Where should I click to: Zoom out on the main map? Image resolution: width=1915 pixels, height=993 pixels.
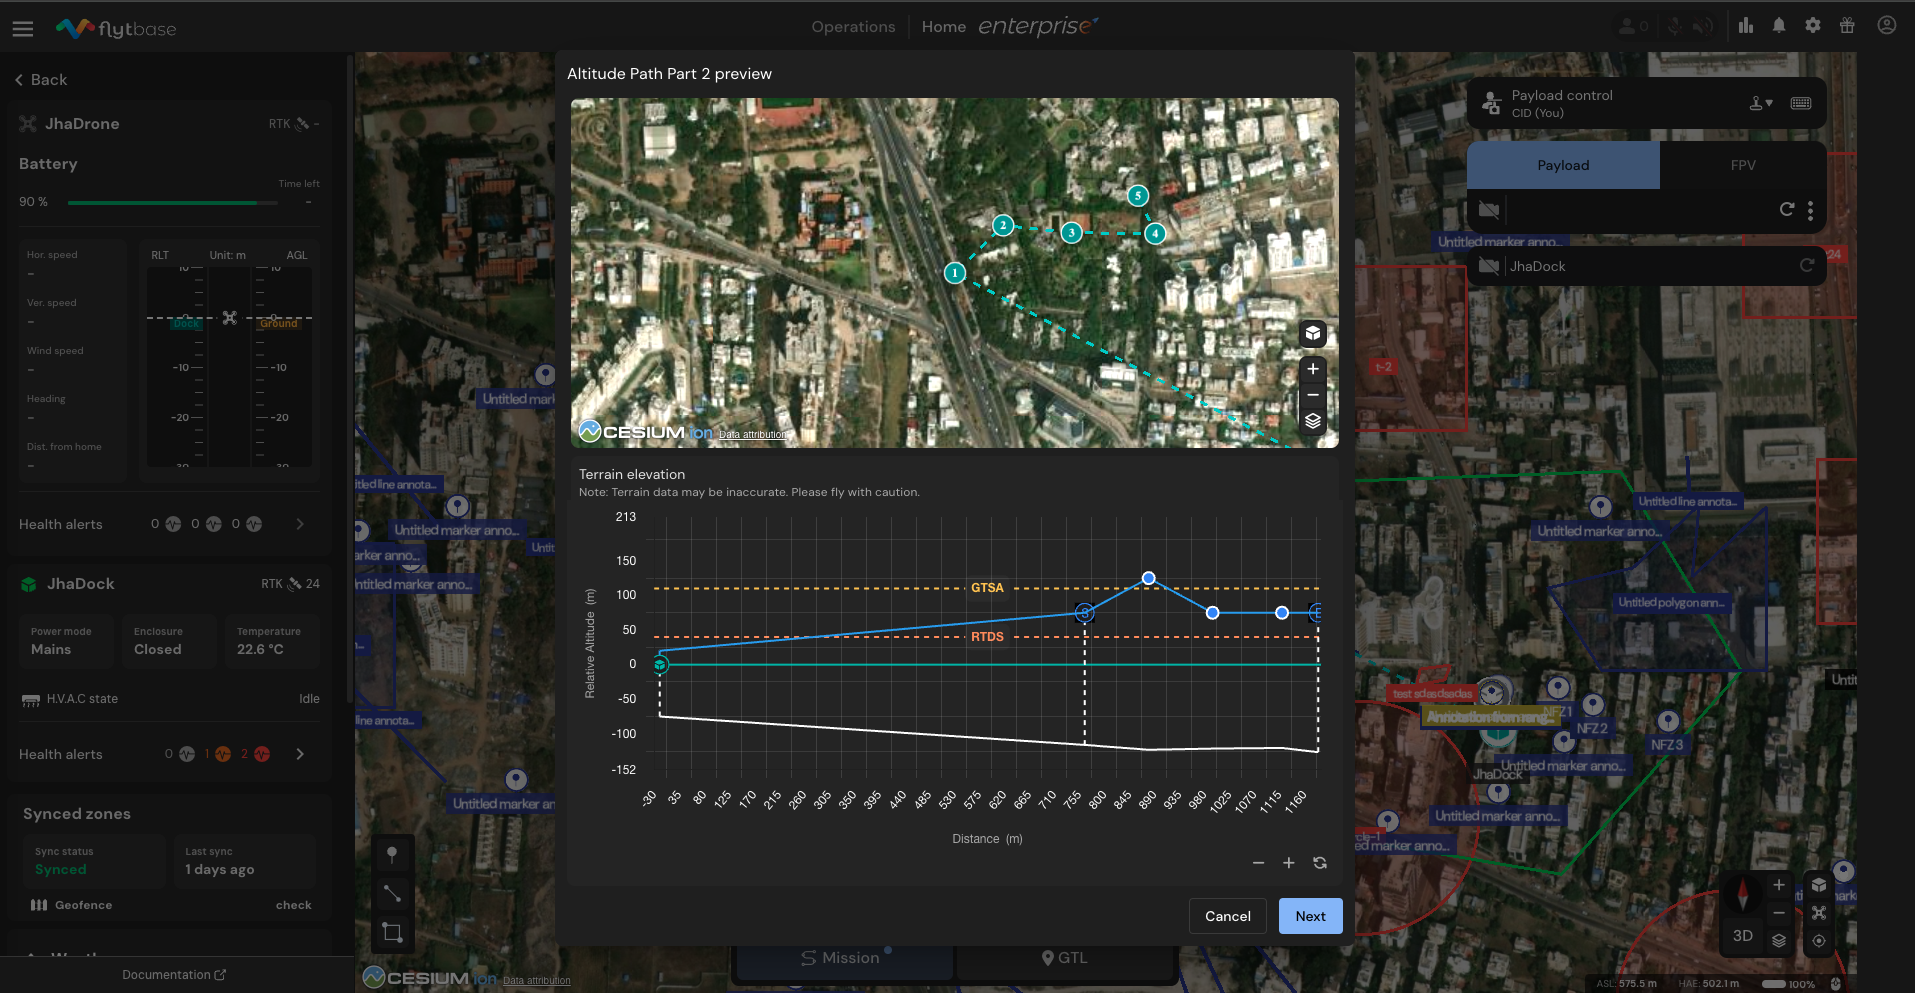pyautogui.click(x=1779, y=913)
